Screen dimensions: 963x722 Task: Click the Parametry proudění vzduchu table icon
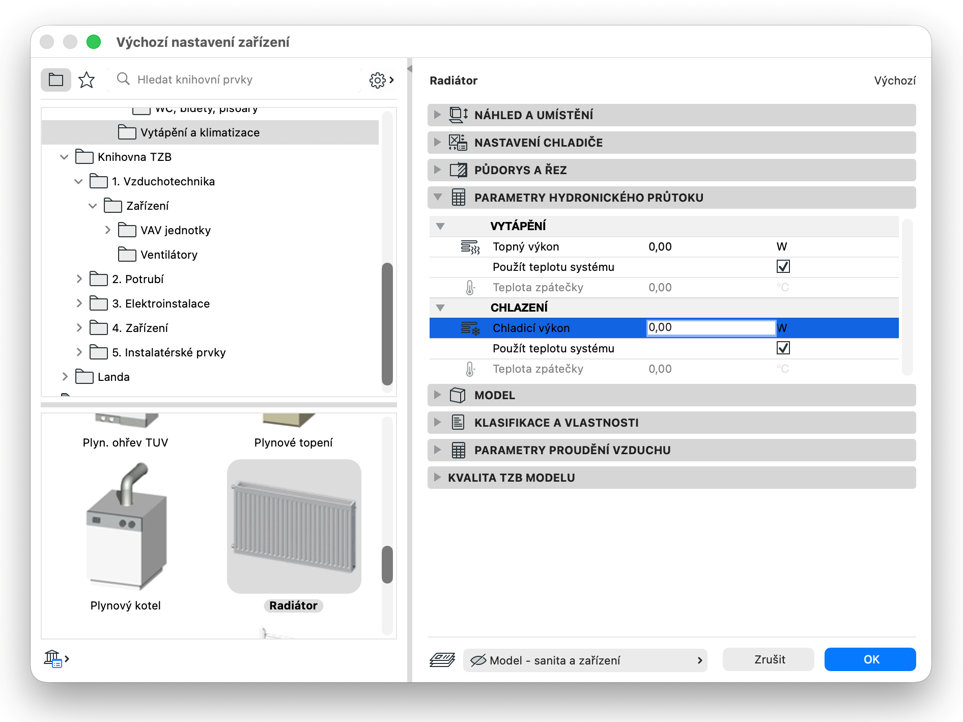coord(458,450)
